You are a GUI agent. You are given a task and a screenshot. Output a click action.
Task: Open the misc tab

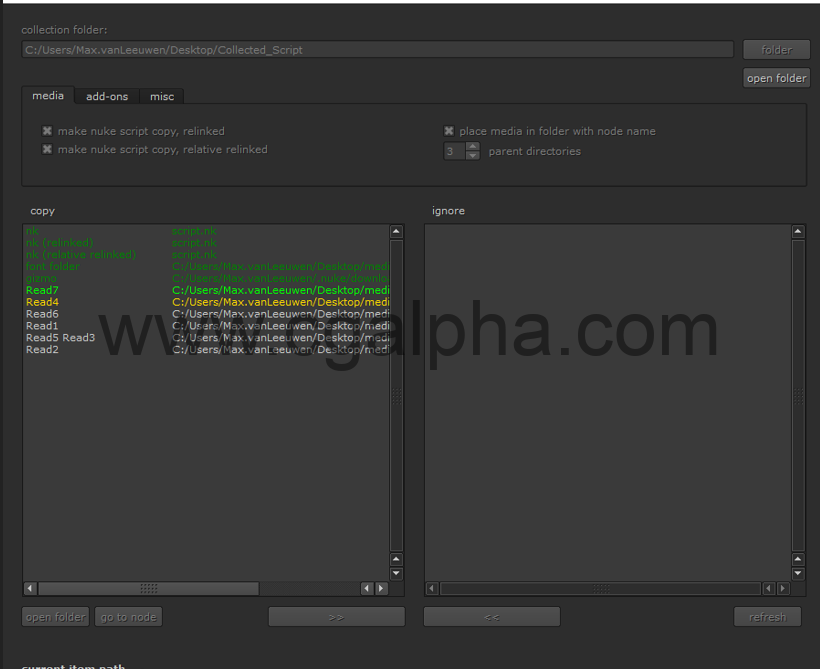point(162,96)
